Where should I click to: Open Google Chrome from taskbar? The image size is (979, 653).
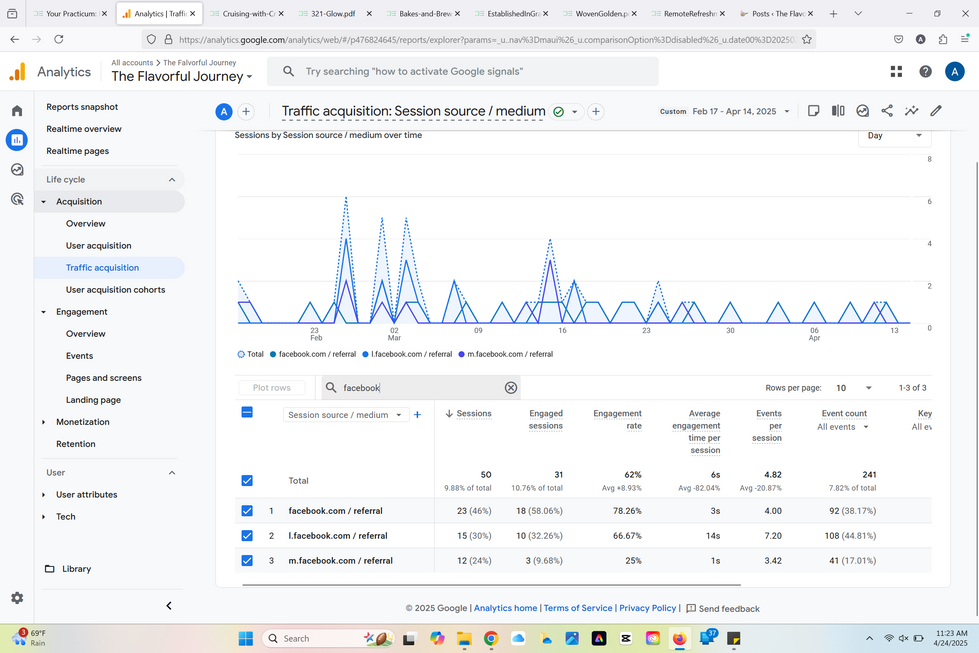click(491, 638)
